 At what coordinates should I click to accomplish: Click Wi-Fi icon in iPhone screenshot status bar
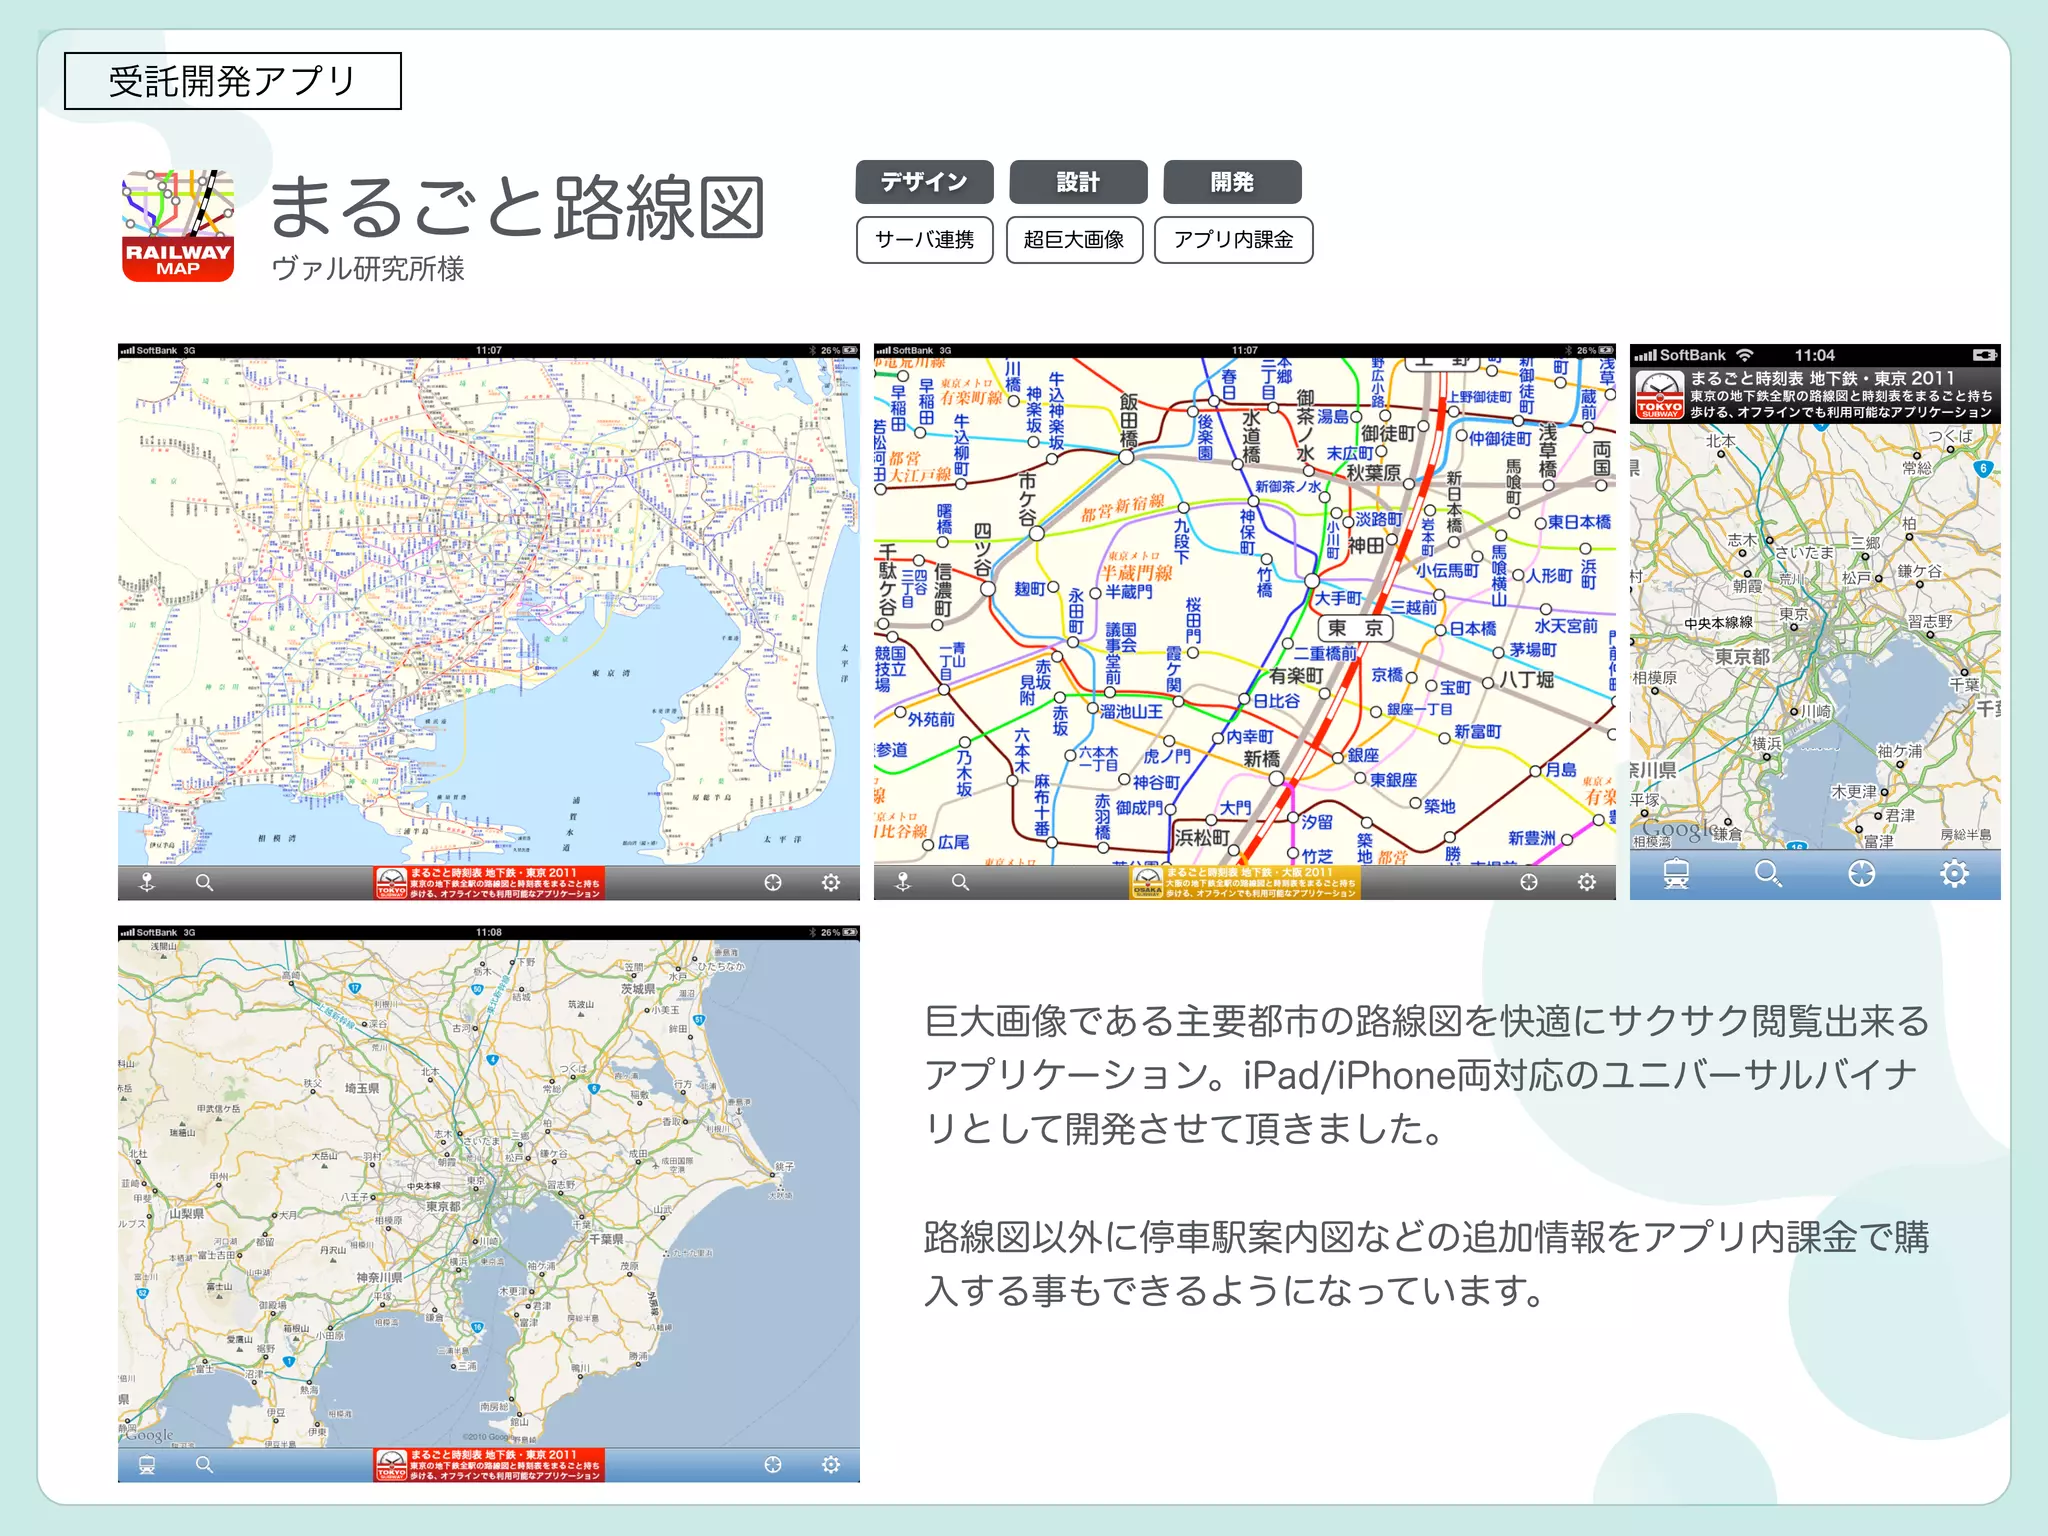(x=1745, y=355)
